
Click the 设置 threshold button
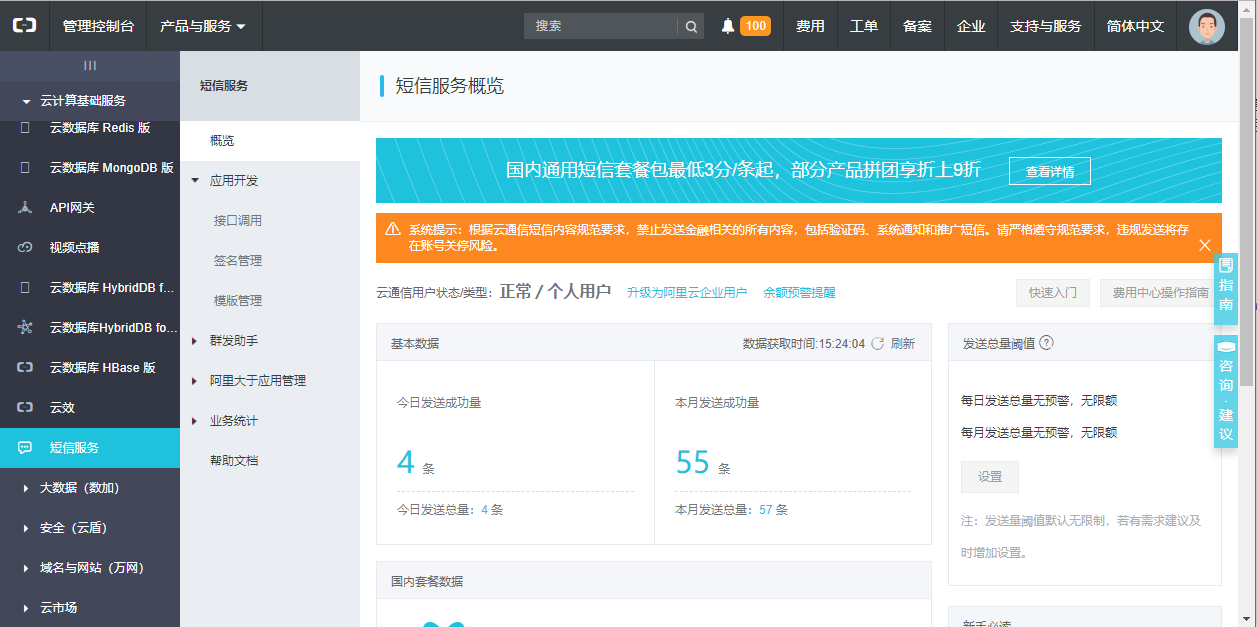[x=989, y=477]
